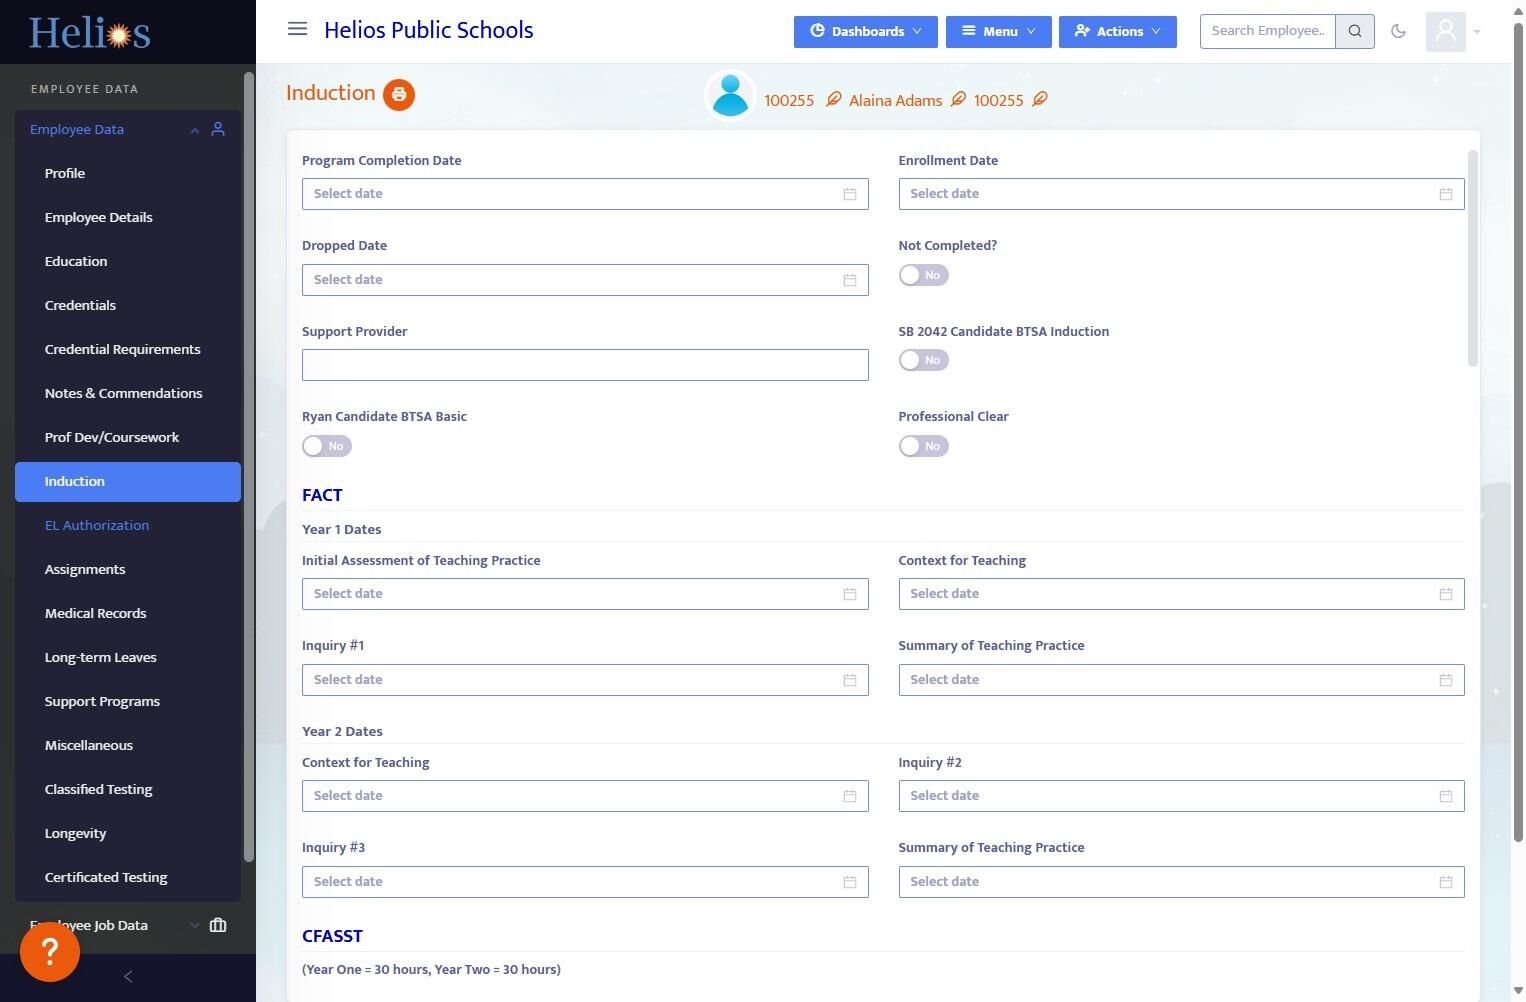
Task: Open calendar icon for Dropped Date
Action: coord(850,280)
